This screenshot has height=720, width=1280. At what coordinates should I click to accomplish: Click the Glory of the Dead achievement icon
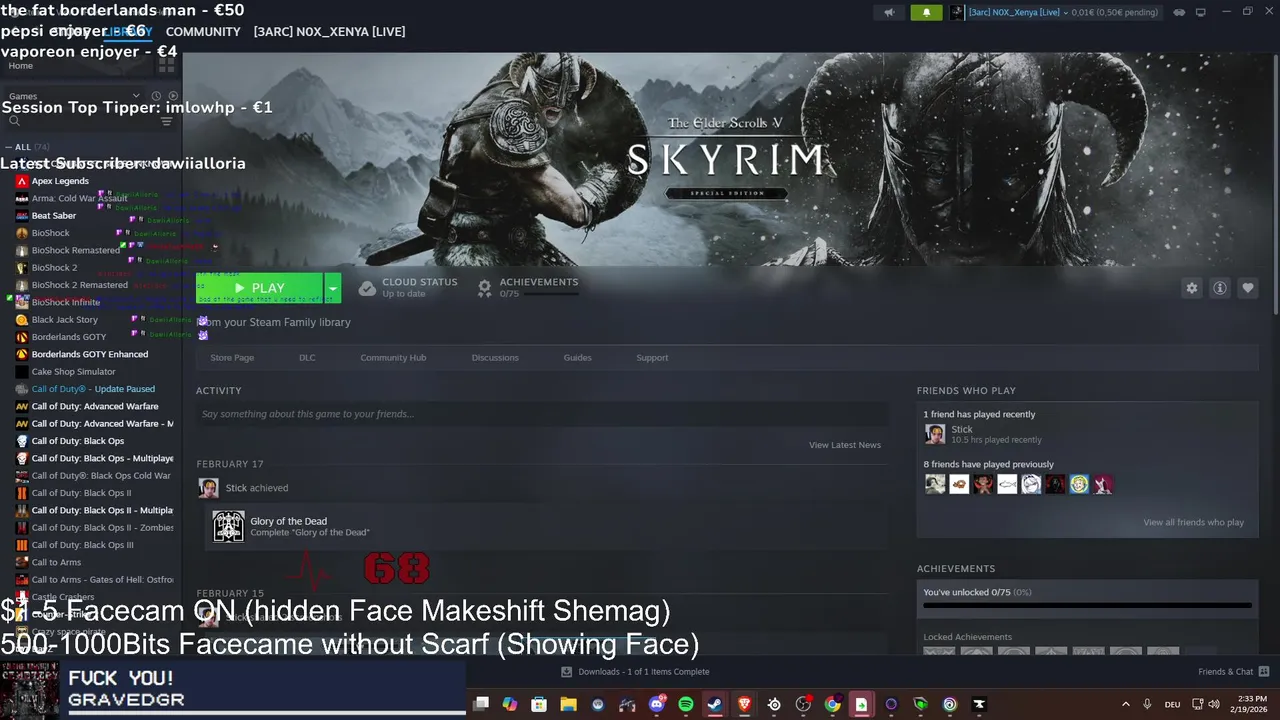point(228,526)
